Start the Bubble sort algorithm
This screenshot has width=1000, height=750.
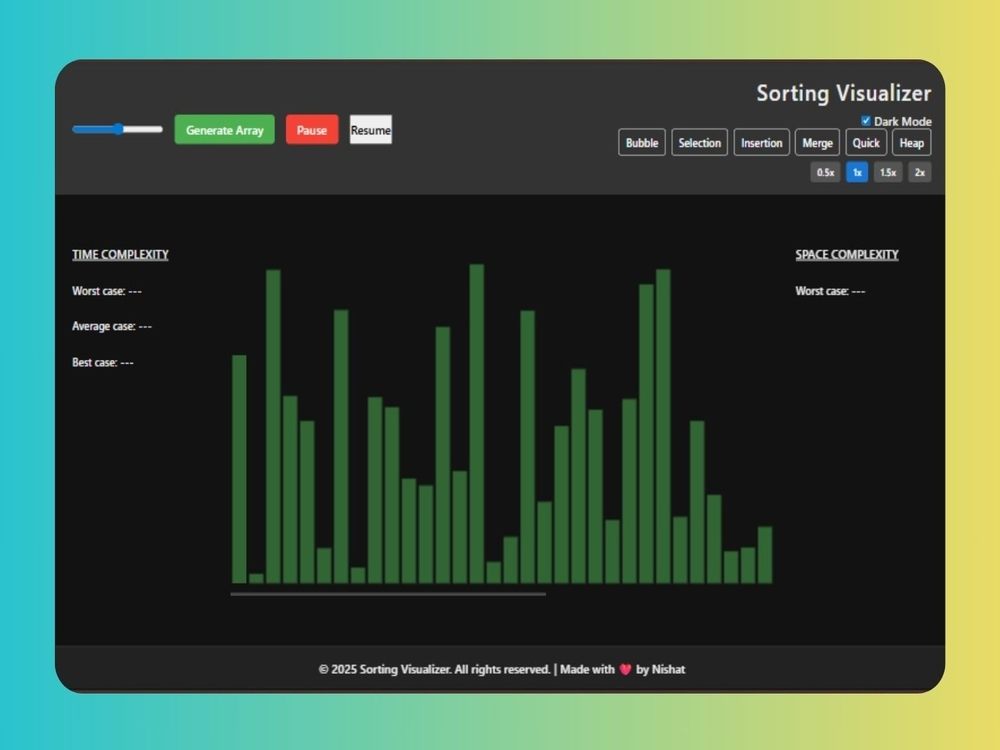coord(641,143)
